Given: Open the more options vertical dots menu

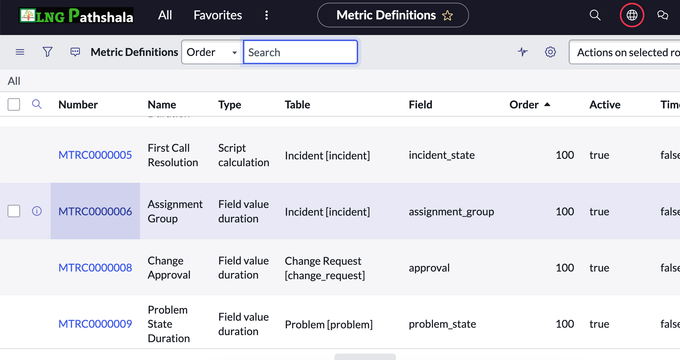Looking at the screenshot, I should click(x=266, y=15).
